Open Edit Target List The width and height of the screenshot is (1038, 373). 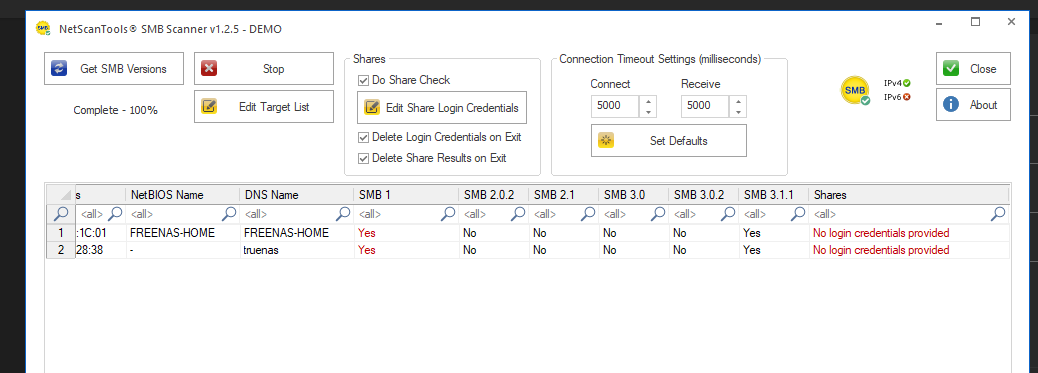pyautogui.click(x=264, y=107)
